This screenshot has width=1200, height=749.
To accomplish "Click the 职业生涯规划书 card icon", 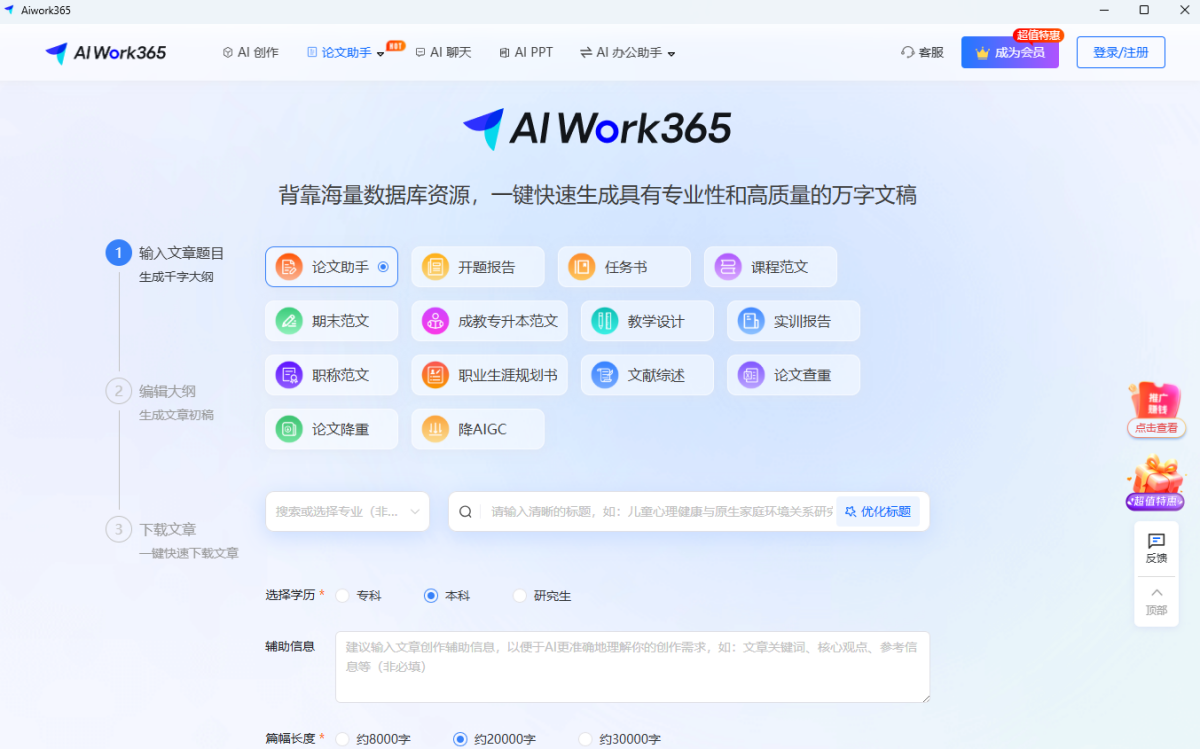I will point(435,375).
